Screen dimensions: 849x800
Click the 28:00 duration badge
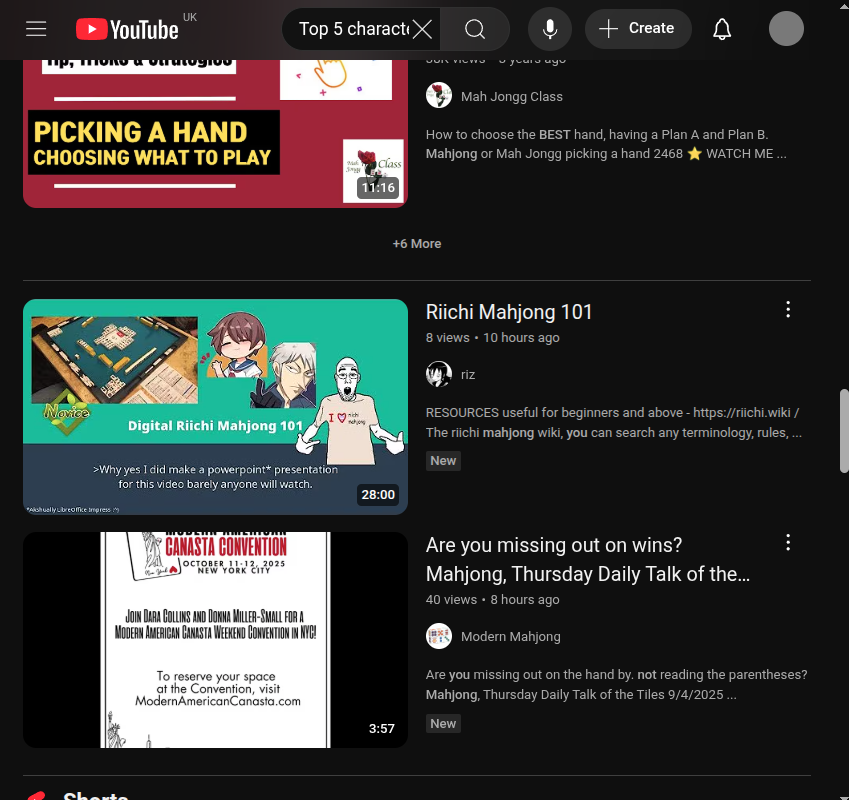click(378, 495)
